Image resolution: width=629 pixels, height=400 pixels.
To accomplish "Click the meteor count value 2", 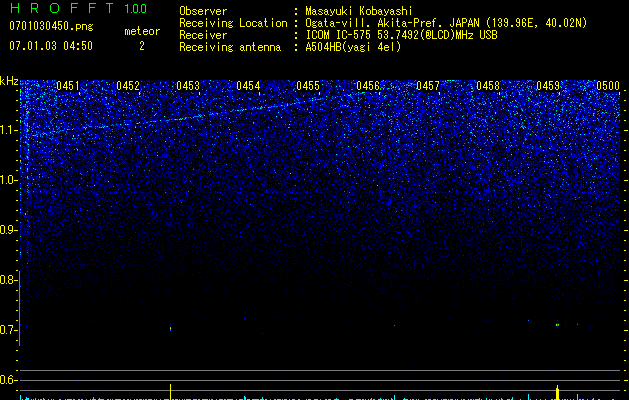I will tap(142, 46).
